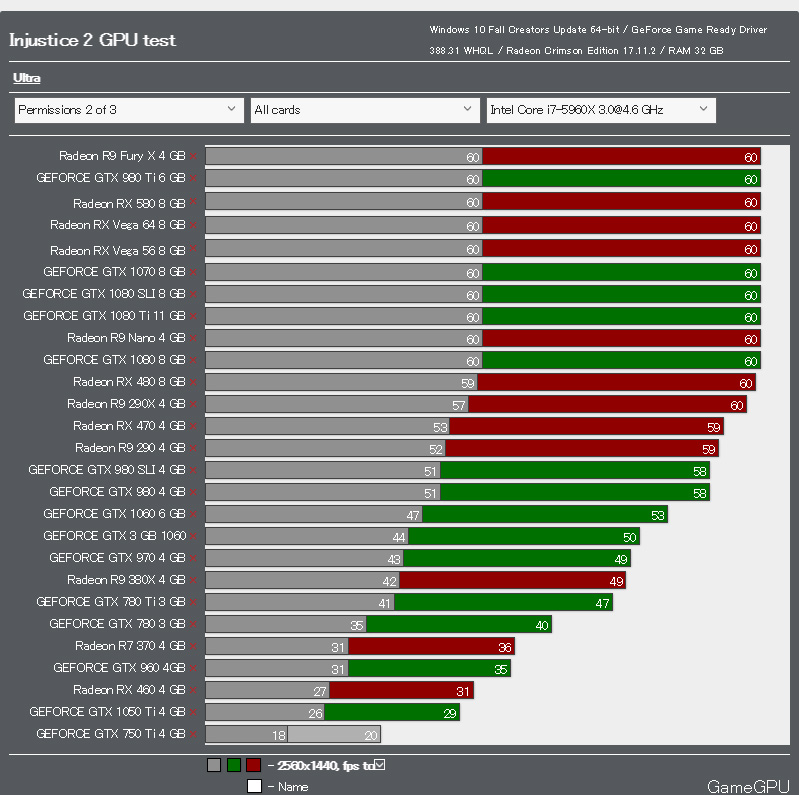Remove GEFORCE GTX 1060 6 GB via X
The height and width of the screenshot is (795, 799).
193,514
